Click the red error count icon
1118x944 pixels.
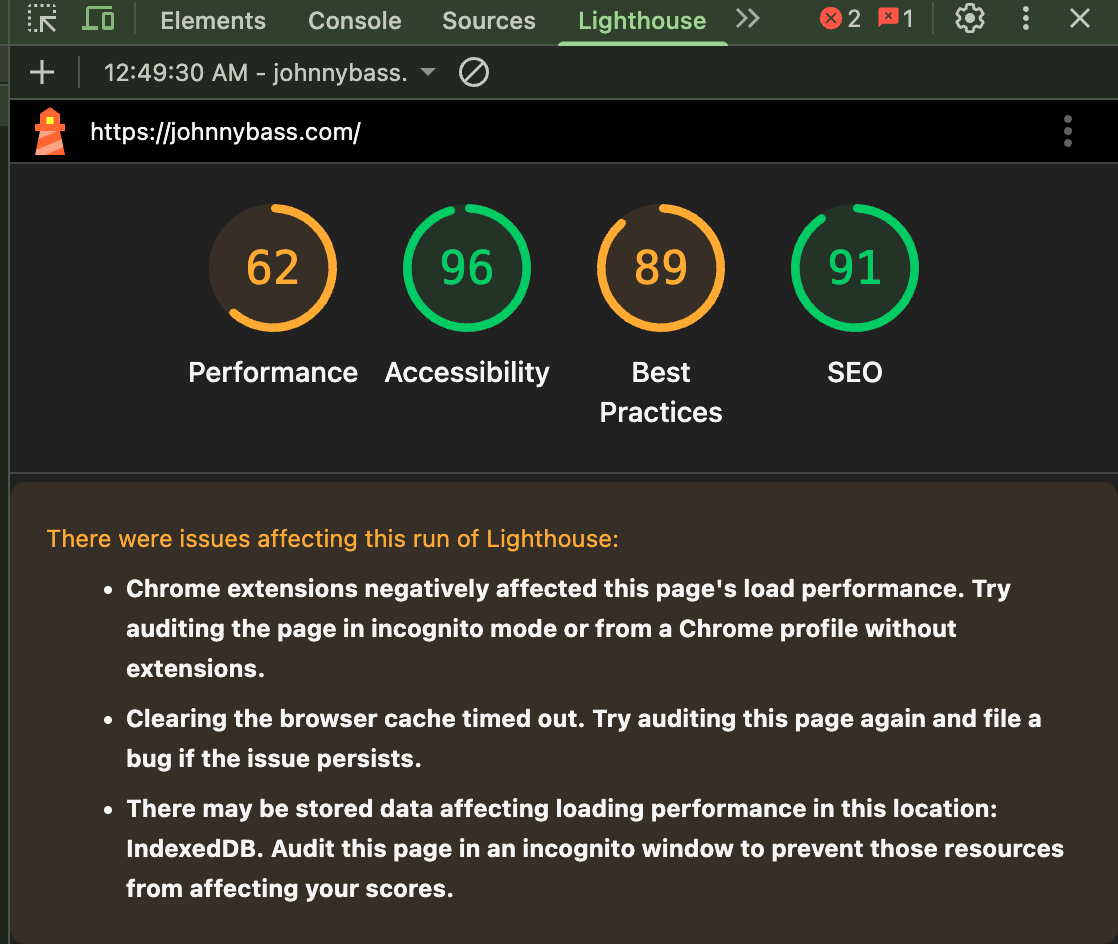click(839, 19)
